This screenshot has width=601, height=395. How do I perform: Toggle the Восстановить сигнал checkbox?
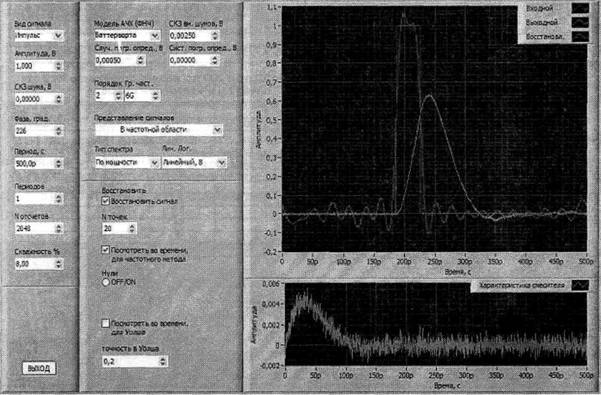coord(105,201)
